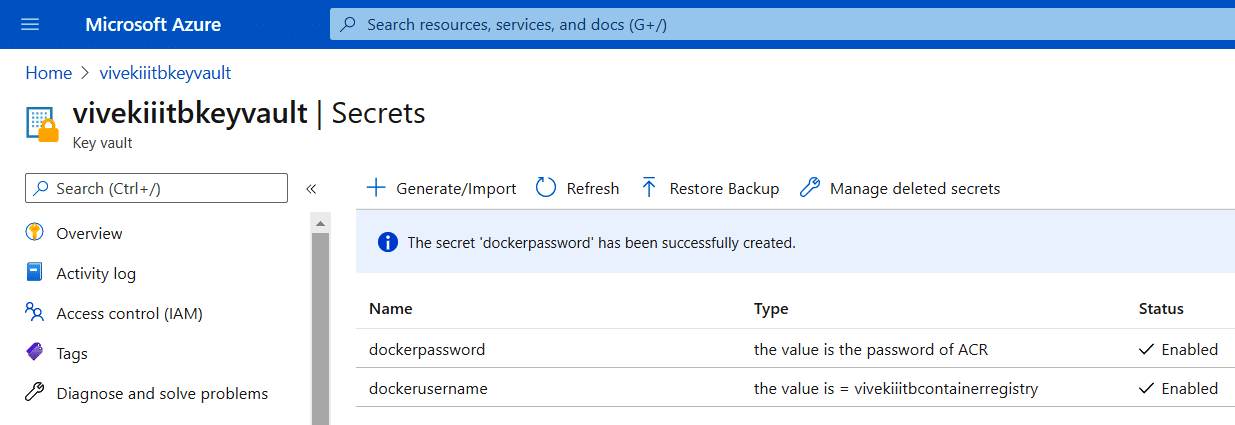This screenshot has height=425, width=1235.
Task: Click the Activity log icon
Action: click(35, 273)
